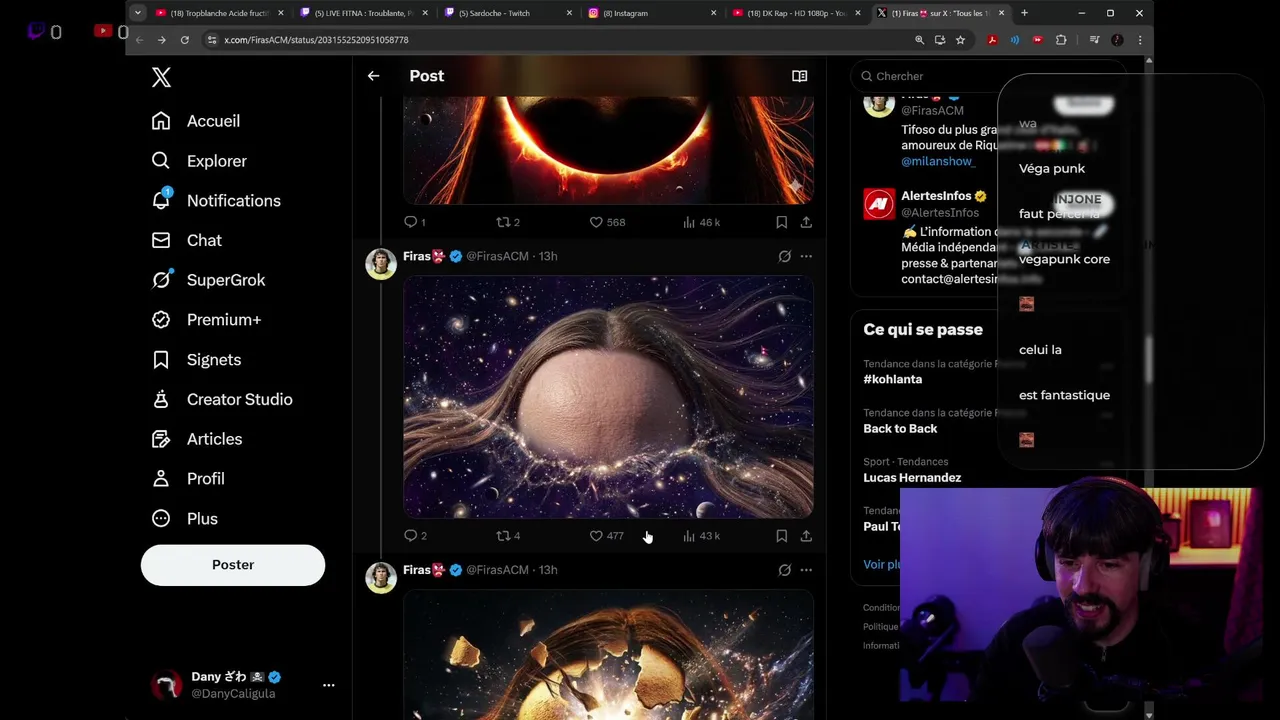The height and width of the screenshot is (720, 1280).
Task: Open the exploding egg image
Action: pyautogui.click(x=608, y=655)
